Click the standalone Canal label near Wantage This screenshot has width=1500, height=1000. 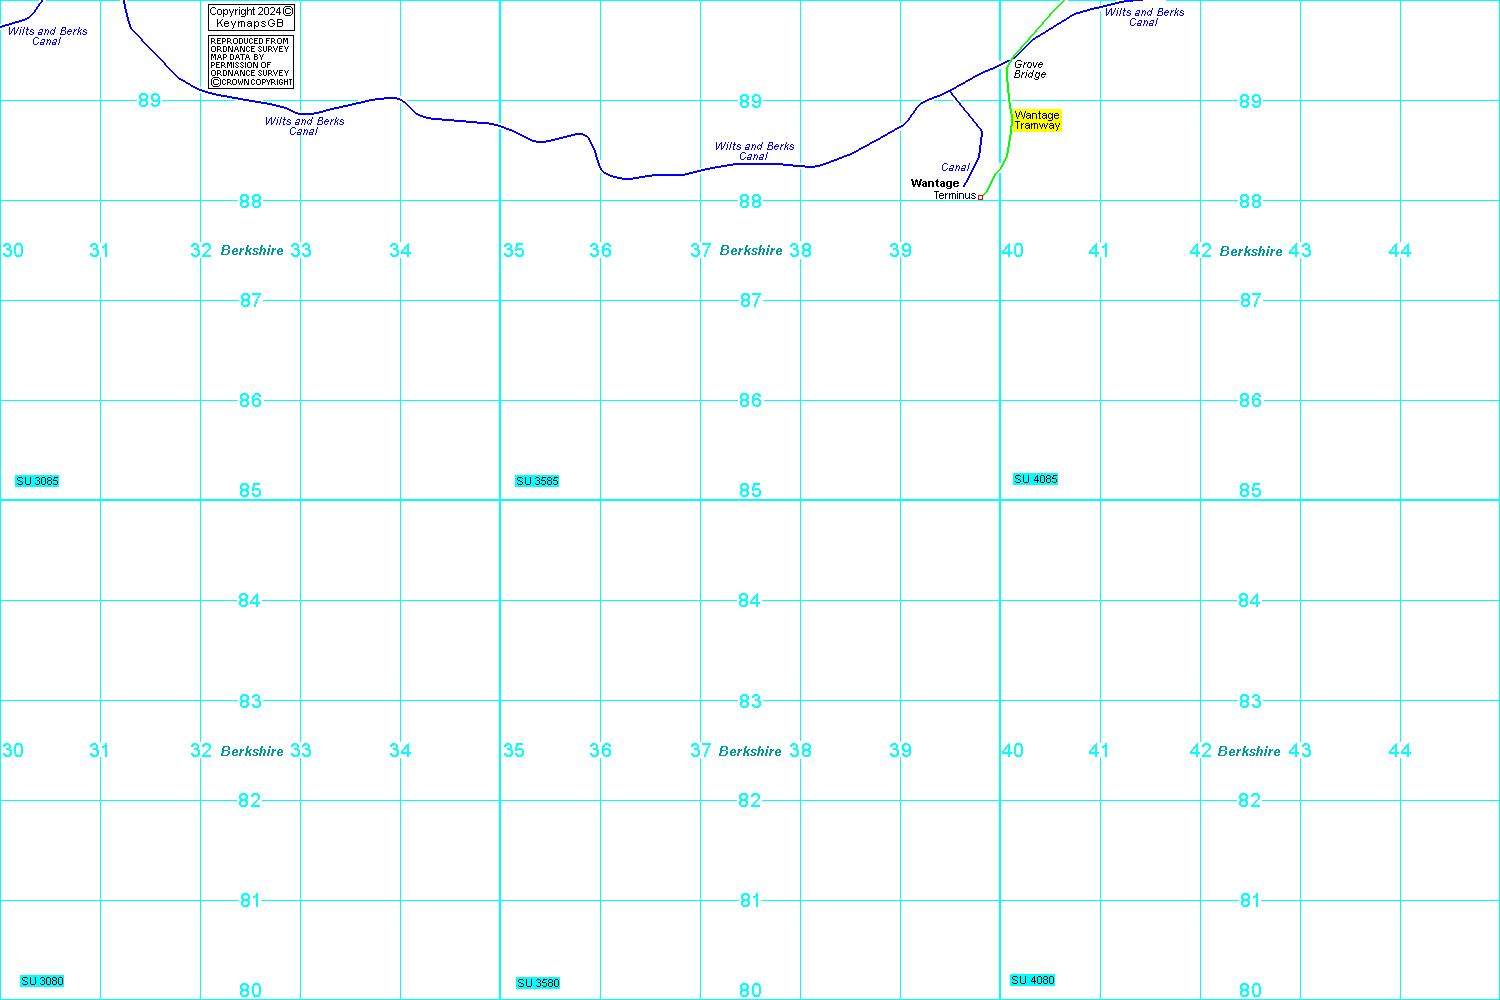(955, 167)
